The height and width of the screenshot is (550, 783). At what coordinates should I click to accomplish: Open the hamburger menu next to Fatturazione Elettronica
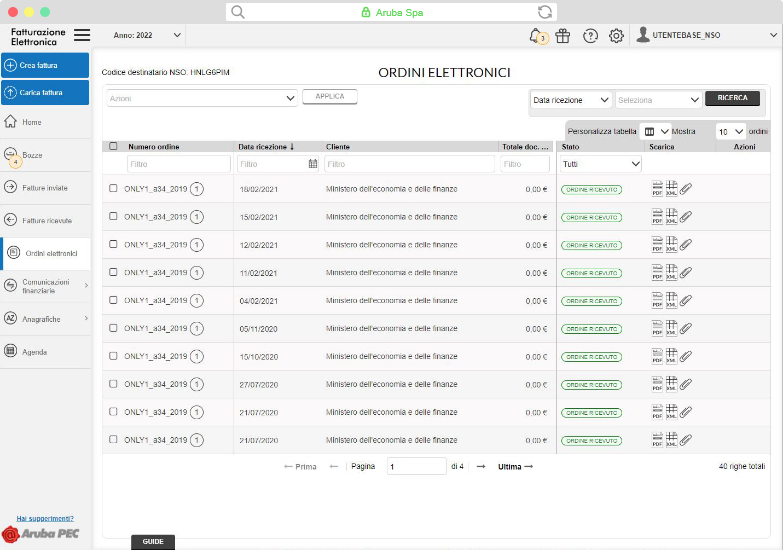[x=82, y=35]
